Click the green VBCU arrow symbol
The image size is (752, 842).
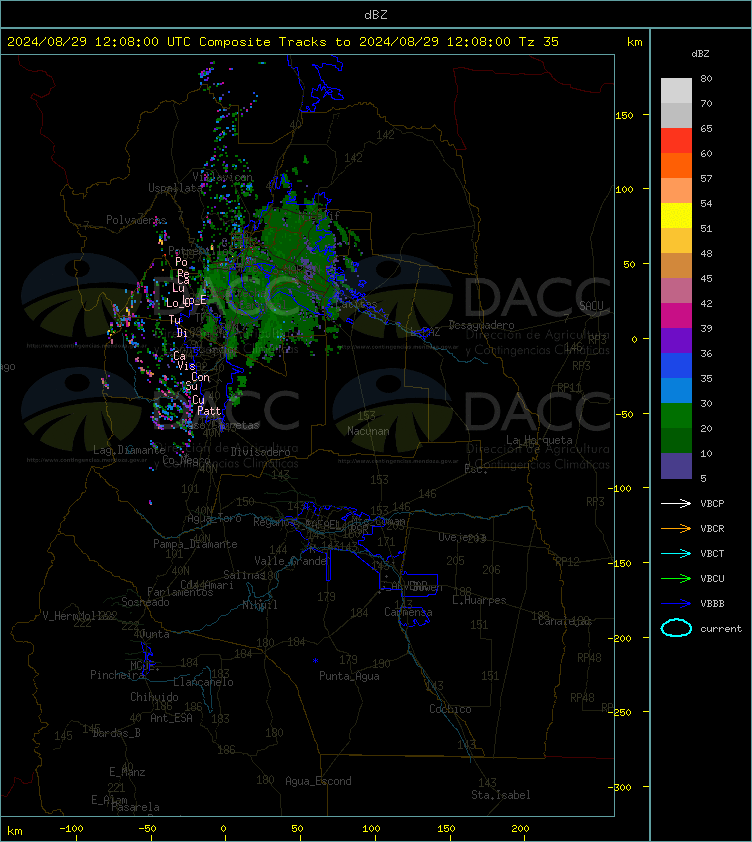tap(676, 578)
